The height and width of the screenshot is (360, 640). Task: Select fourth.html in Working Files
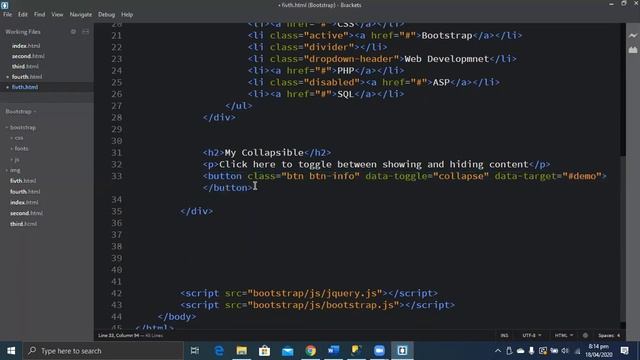27,77
